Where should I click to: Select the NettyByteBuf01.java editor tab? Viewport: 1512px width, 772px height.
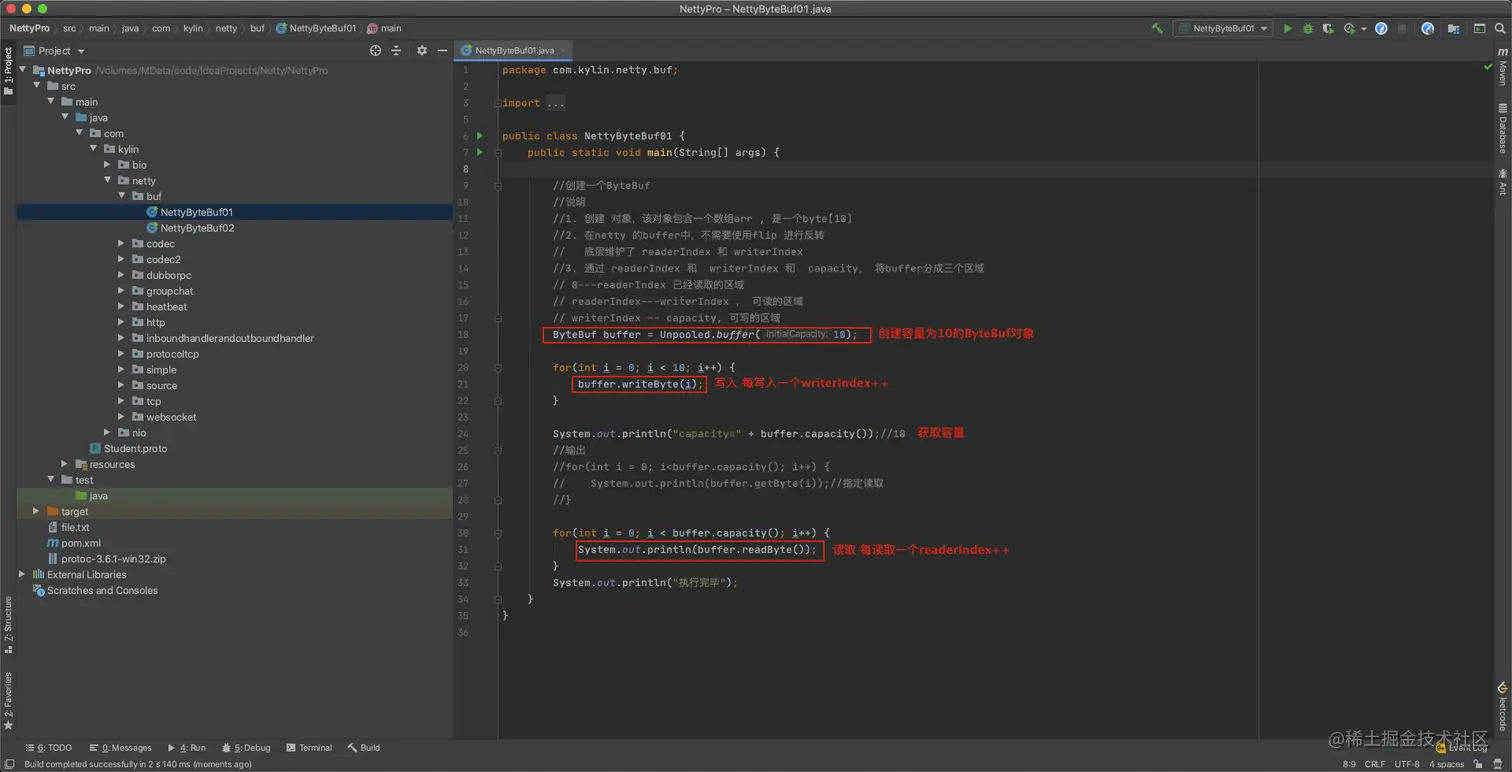(x=513, y=51)
